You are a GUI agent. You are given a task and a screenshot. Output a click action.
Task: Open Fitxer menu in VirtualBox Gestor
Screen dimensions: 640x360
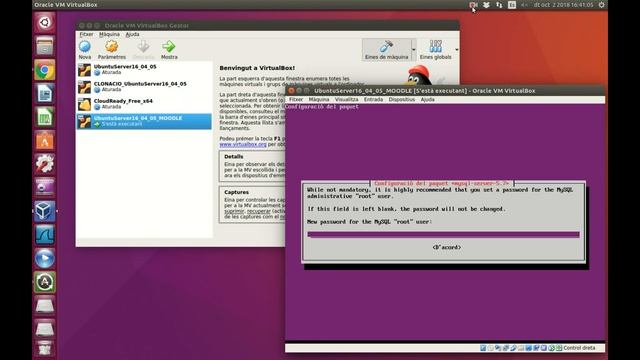point(86,34)
